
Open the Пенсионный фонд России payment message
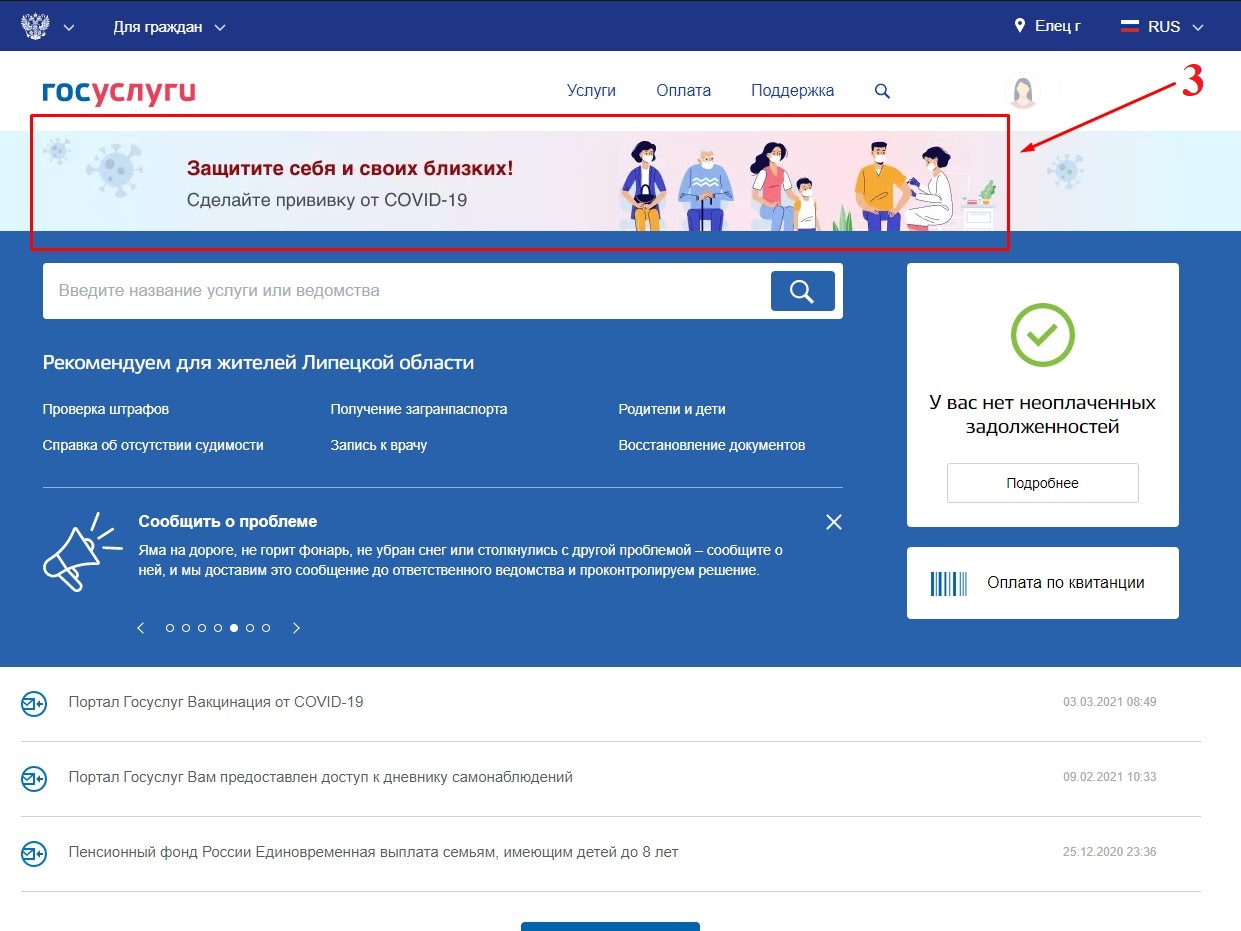373,852
